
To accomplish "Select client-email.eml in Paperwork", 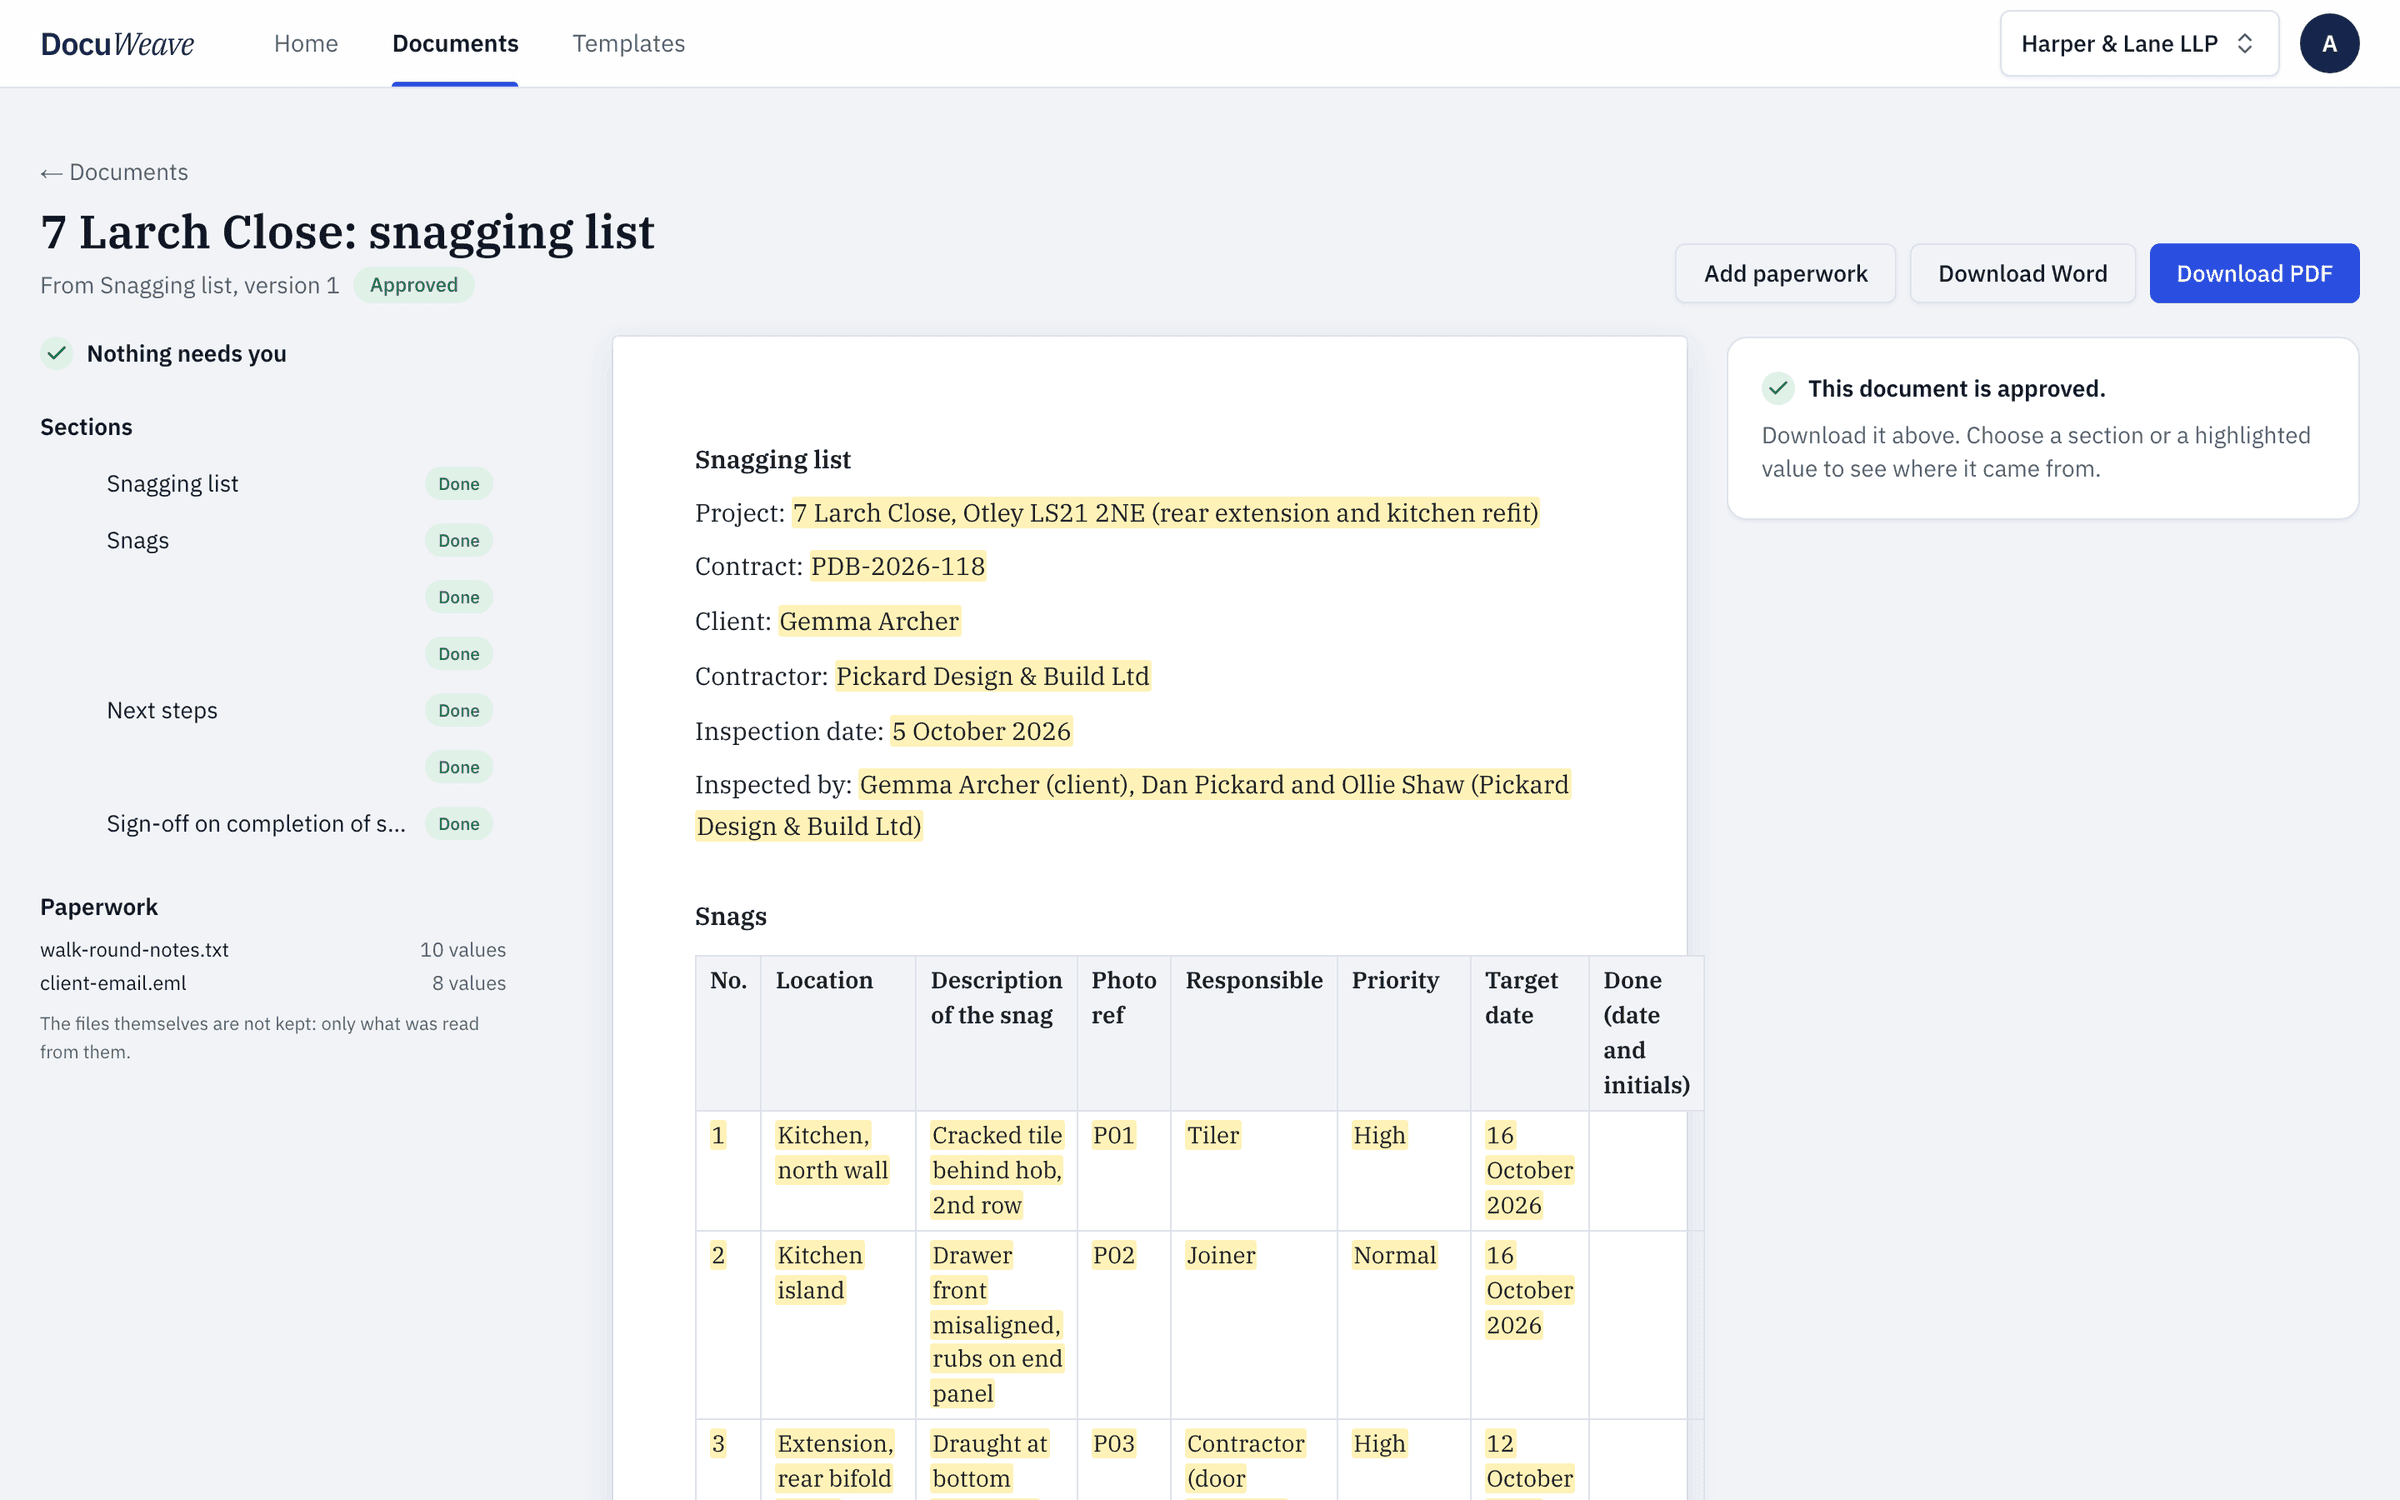I will tap(113, 983).
